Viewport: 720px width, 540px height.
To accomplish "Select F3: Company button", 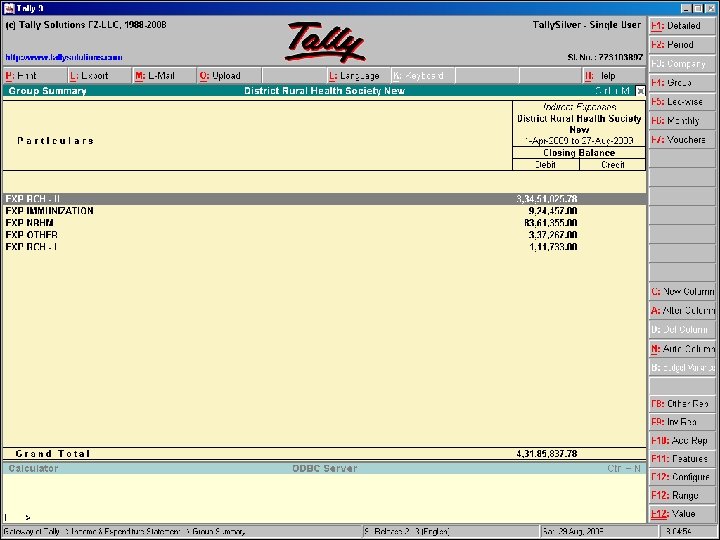I will 682,64.
